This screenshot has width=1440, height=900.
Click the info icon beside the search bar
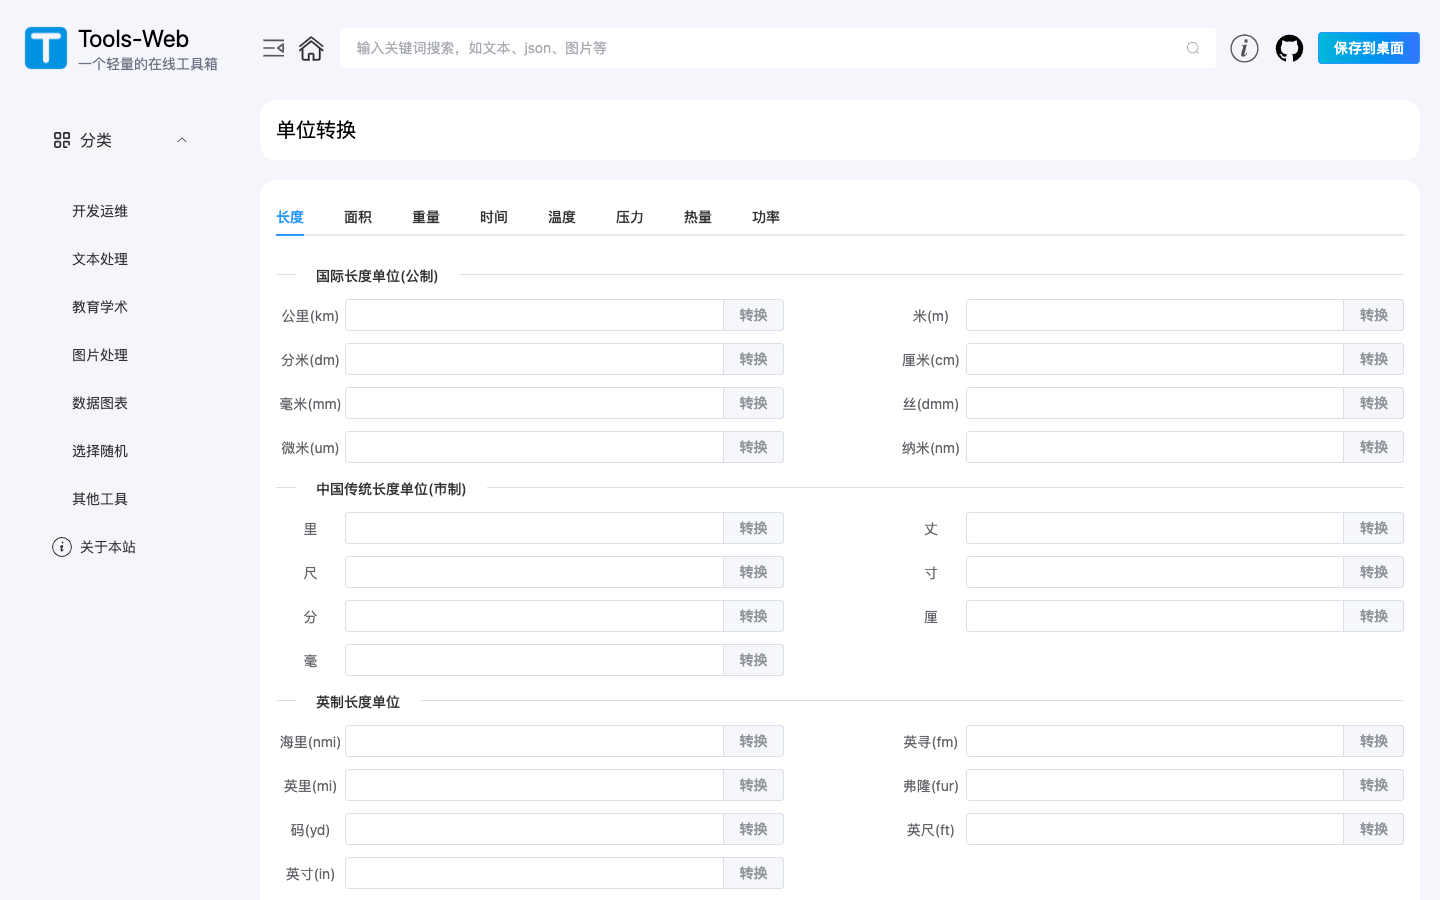[x=1244, y=47]
